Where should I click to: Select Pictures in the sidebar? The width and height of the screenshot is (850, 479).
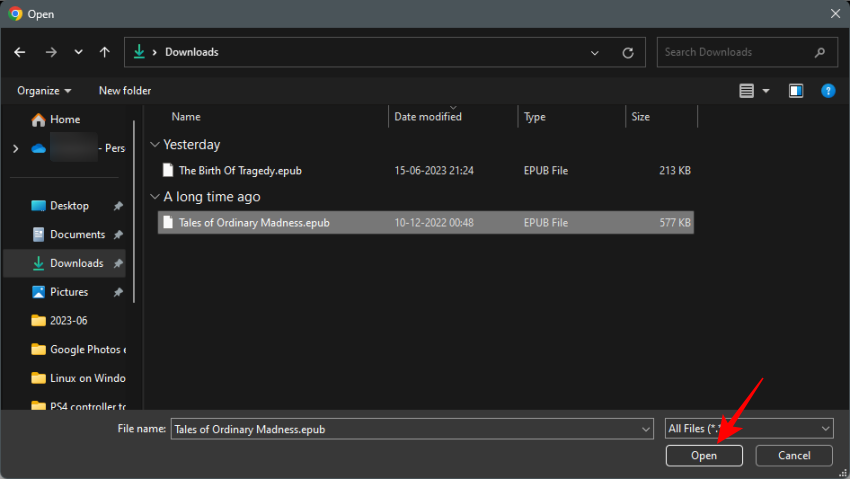click(68, 292)
